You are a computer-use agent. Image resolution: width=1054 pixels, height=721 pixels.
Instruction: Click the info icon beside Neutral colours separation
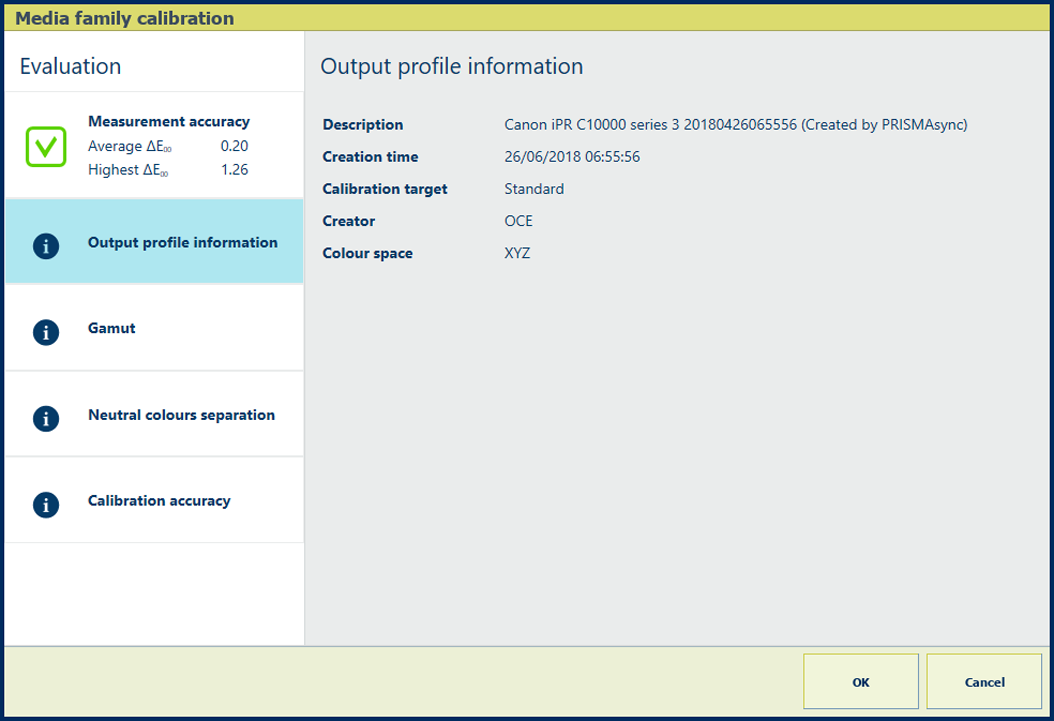pyautogui.click(x=46, y=418)
